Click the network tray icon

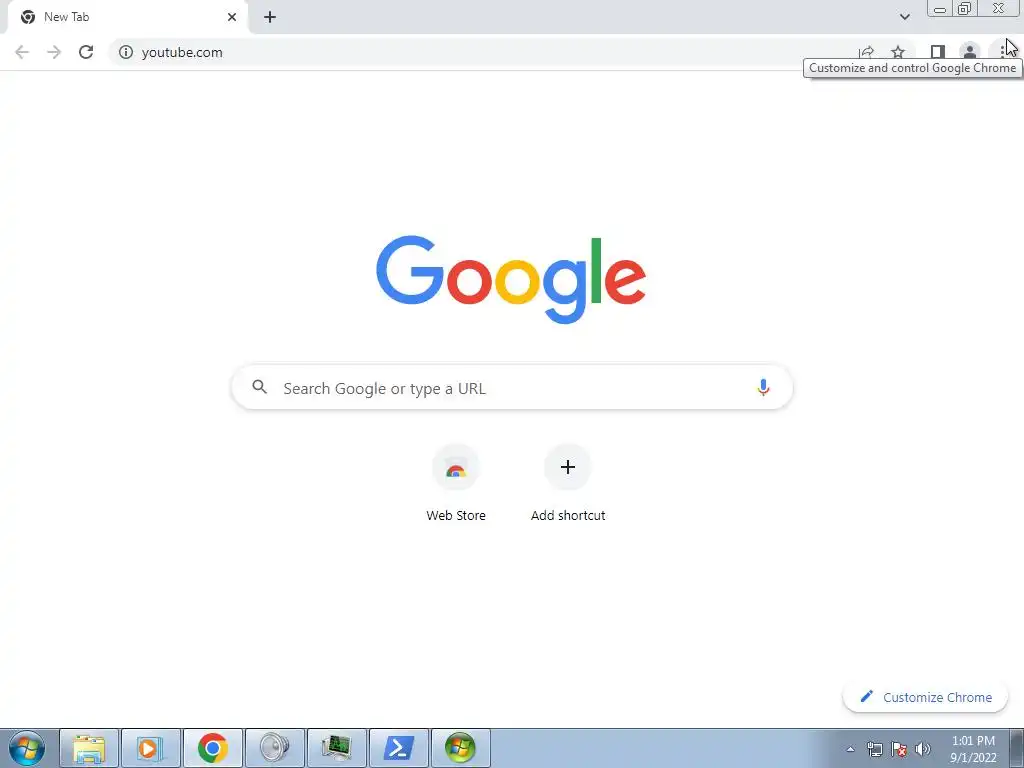point(874,749)
